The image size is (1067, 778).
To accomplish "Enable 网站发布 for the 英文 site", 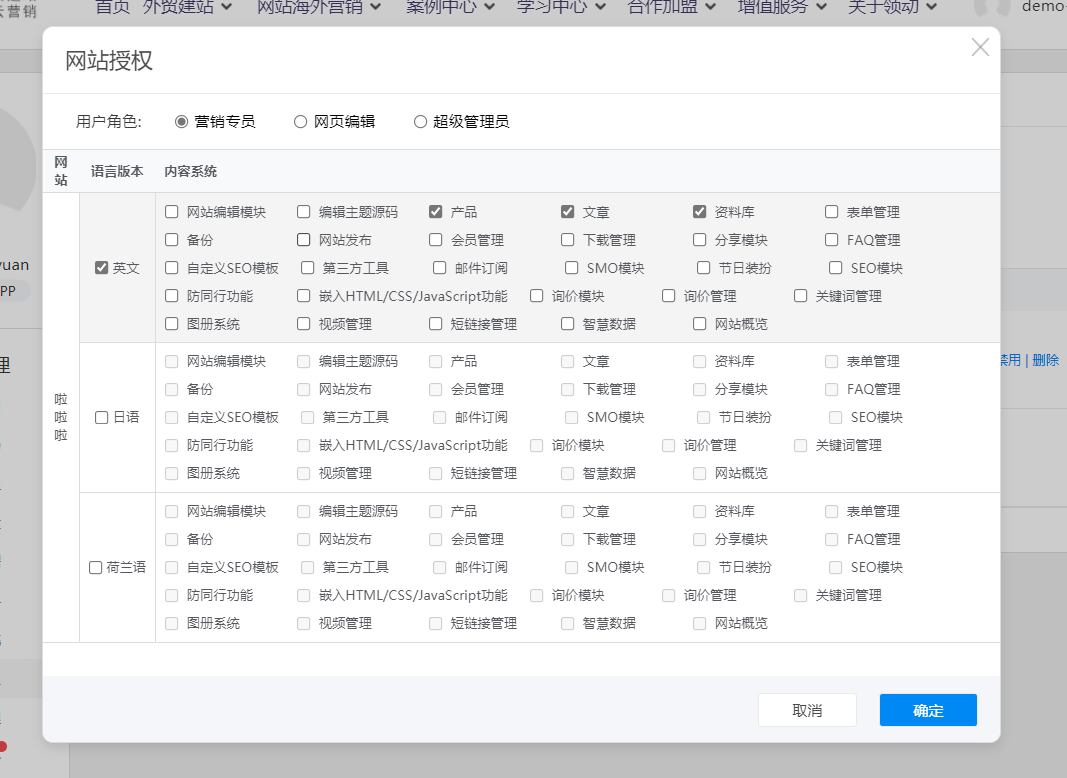I will point(304,240).
